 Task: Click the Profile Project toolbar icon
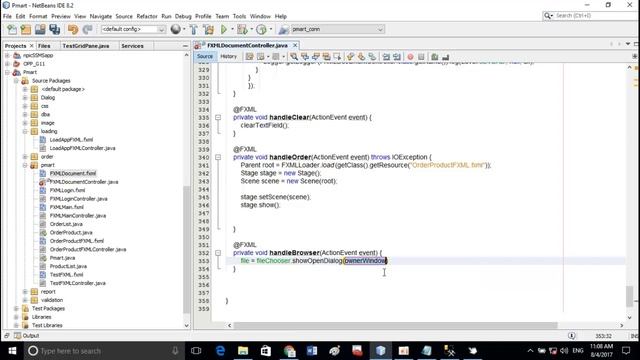point(261,29)
